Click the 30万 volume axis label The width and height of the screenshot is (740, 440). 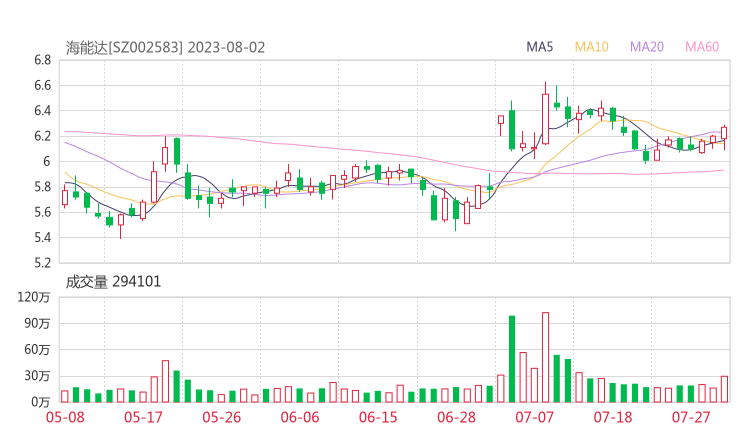(38, 376)
